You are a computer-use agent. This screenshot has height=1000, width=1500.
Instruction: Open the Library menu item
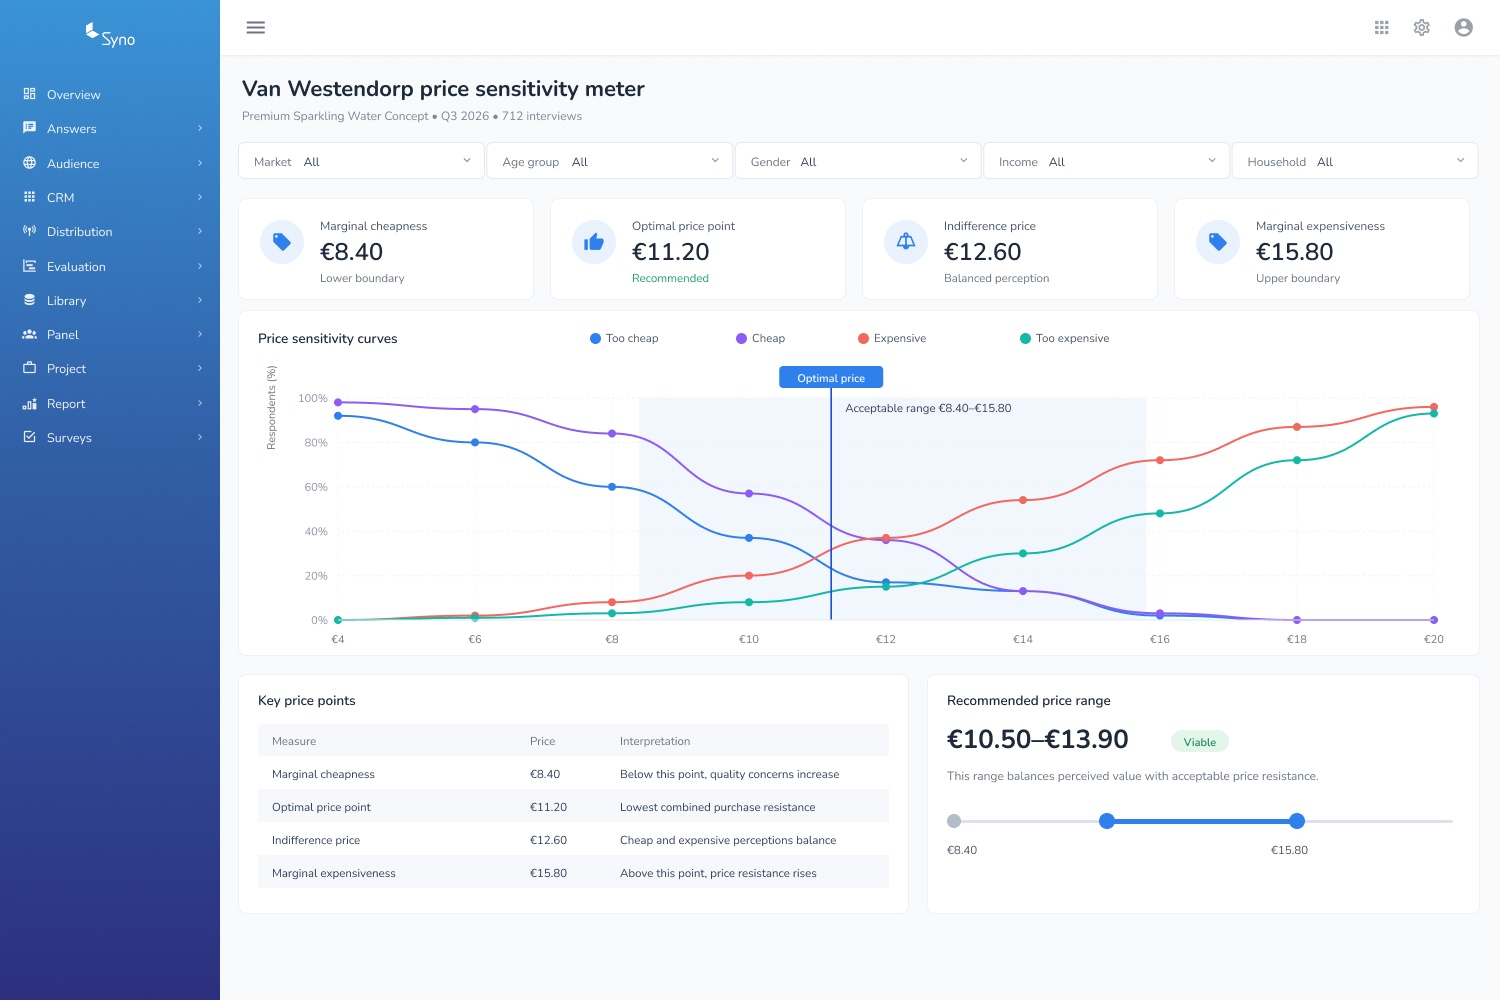point(110,300)
